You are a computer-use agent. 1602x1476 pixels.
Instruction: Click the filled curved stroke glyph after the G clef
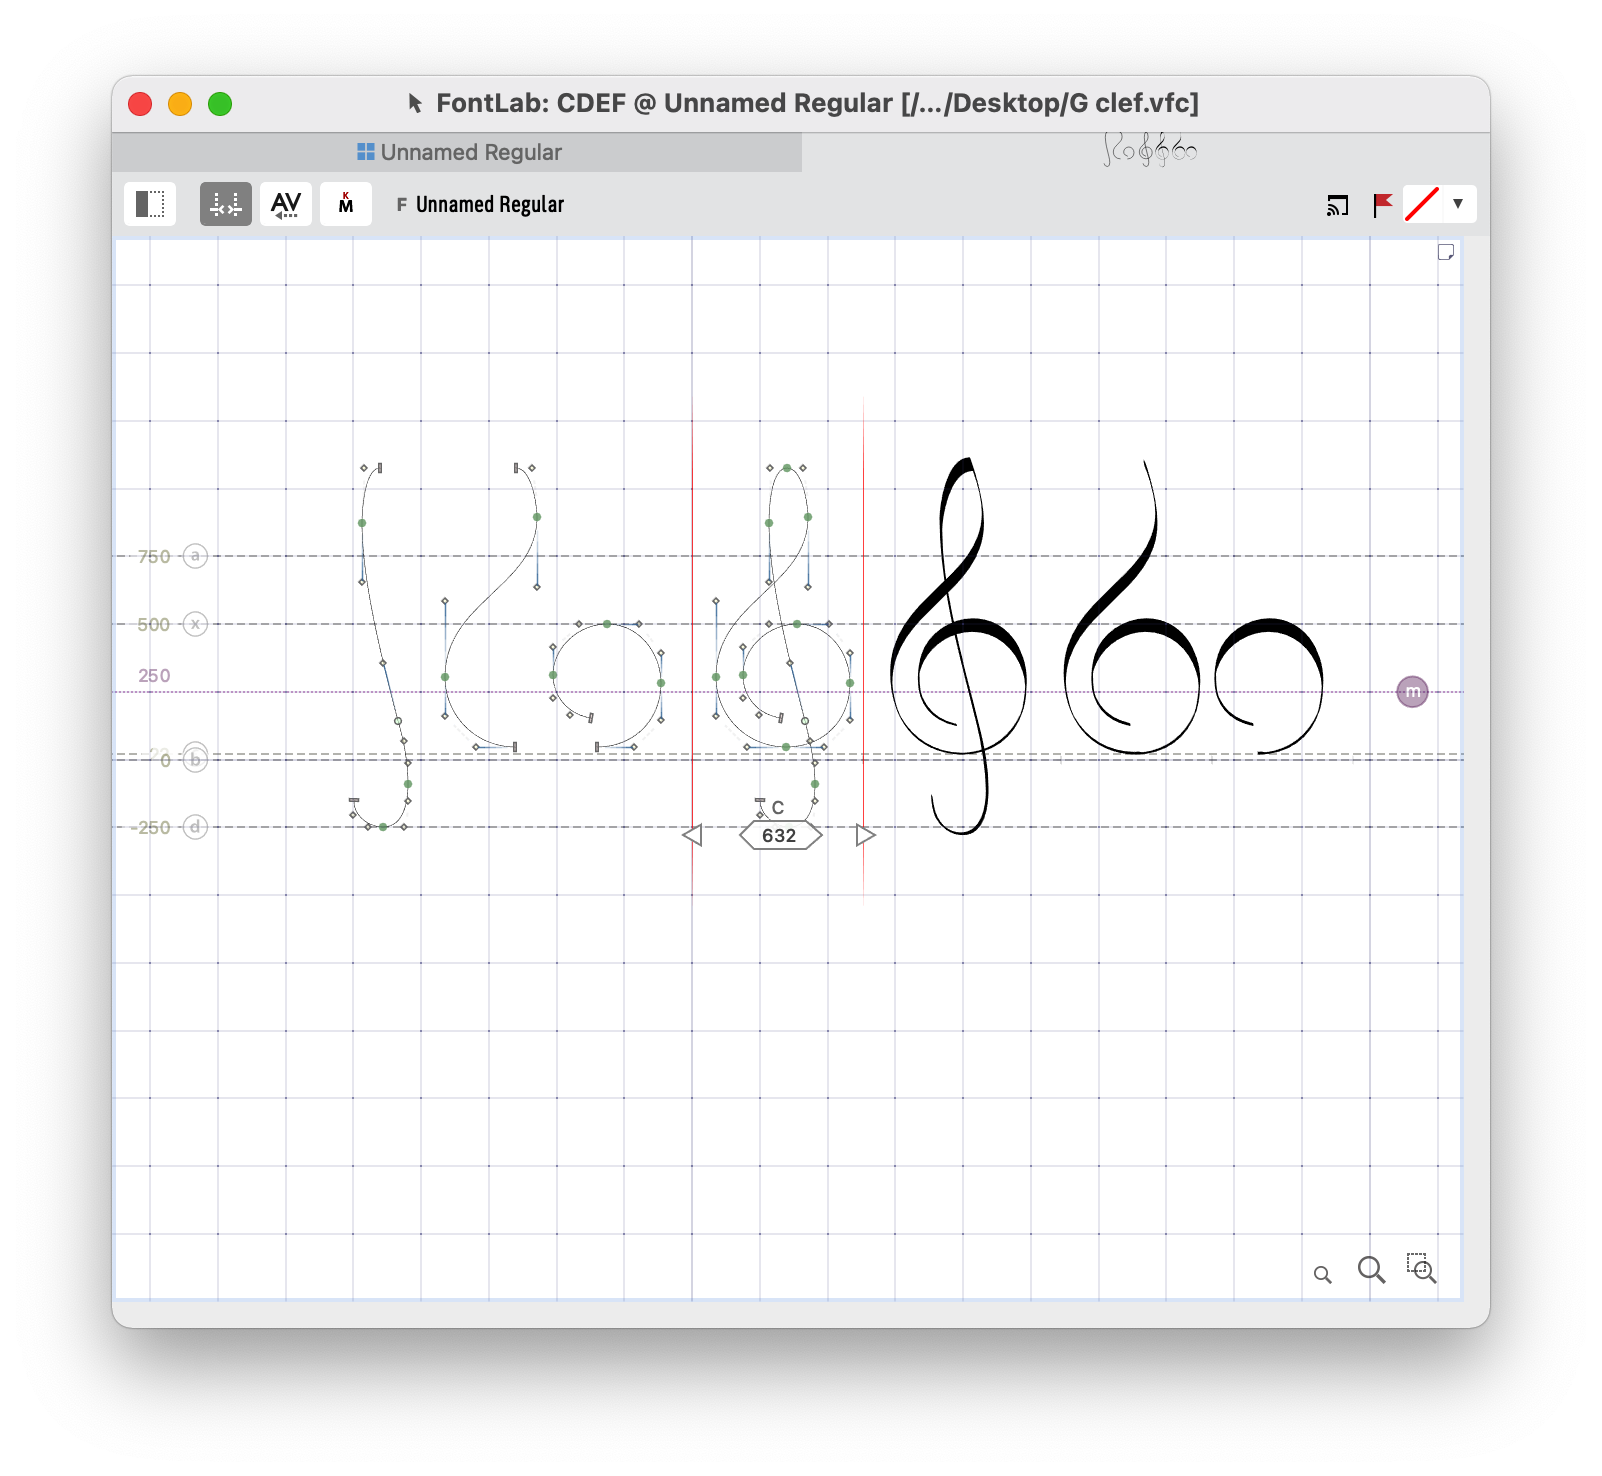(x=1131, y=607)
